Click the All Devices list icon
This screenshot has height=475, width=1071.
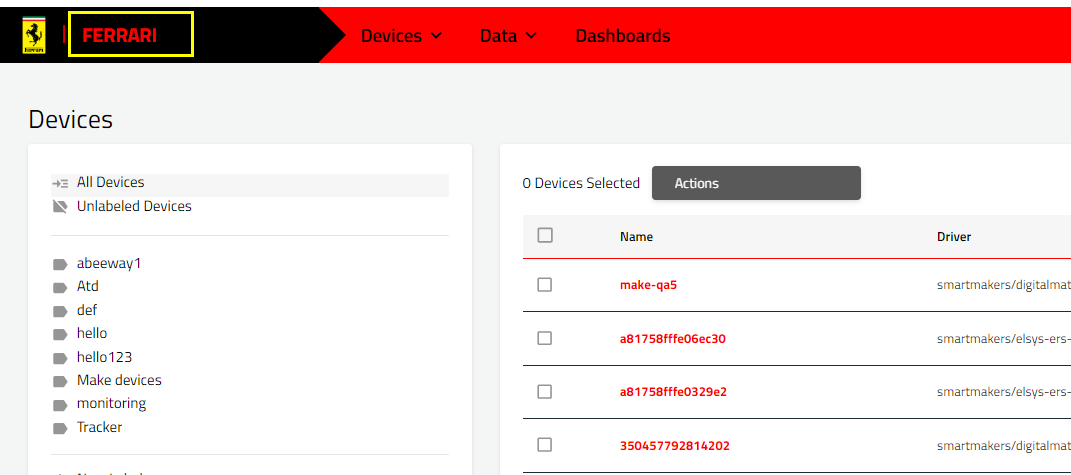(60, 183)
